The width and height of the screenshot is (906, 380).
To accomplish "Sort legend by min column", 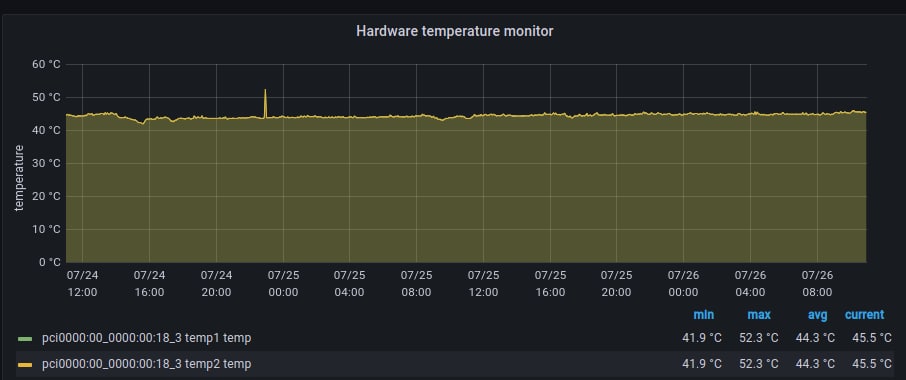I will 703,315.
